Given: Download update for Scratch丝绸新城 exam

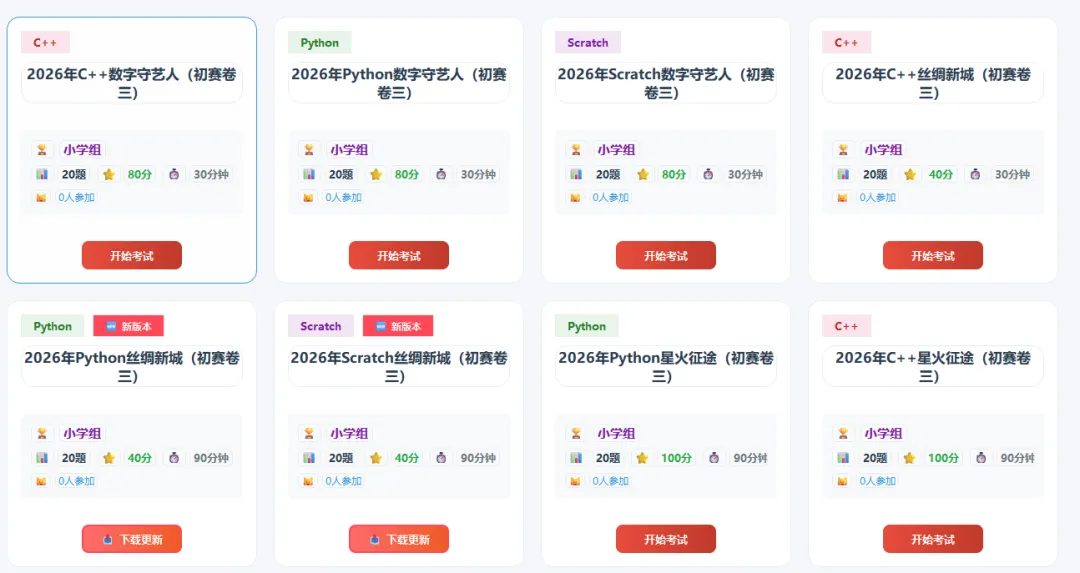Looking at the screenshot, I should click(x=399, y=539).
